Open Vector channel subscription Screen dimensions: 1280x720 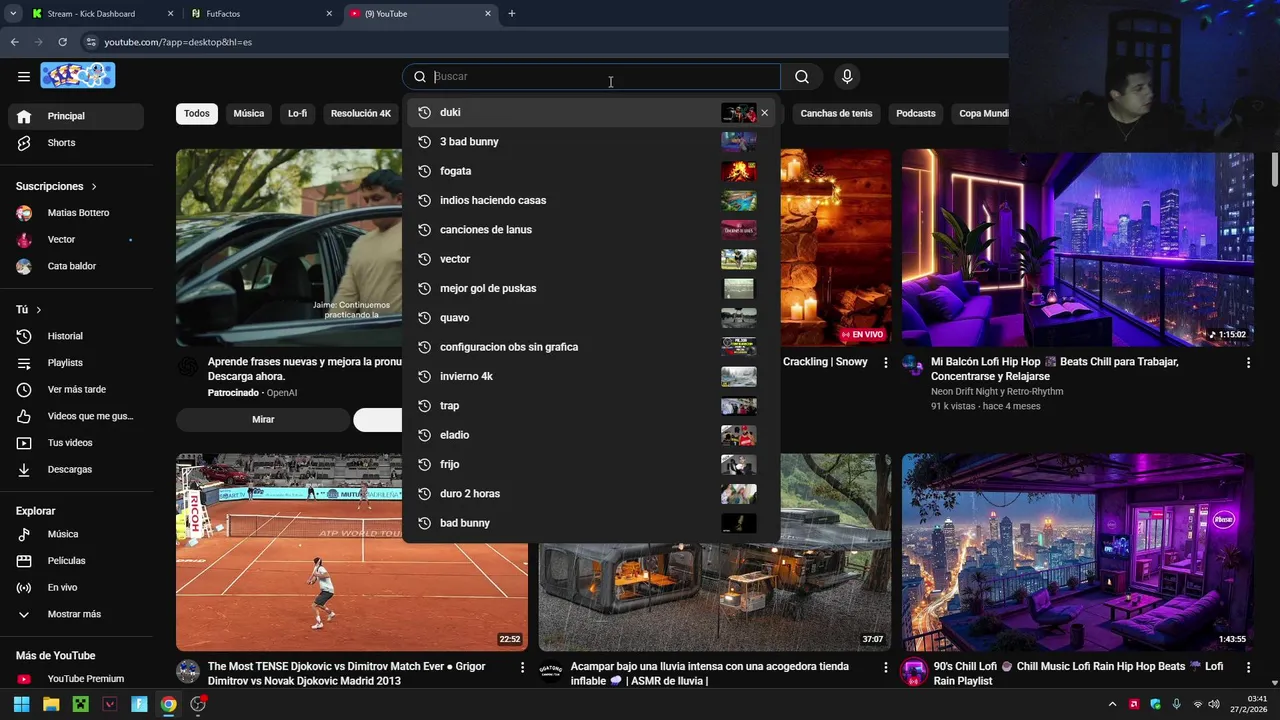click(x=76, y=240)
